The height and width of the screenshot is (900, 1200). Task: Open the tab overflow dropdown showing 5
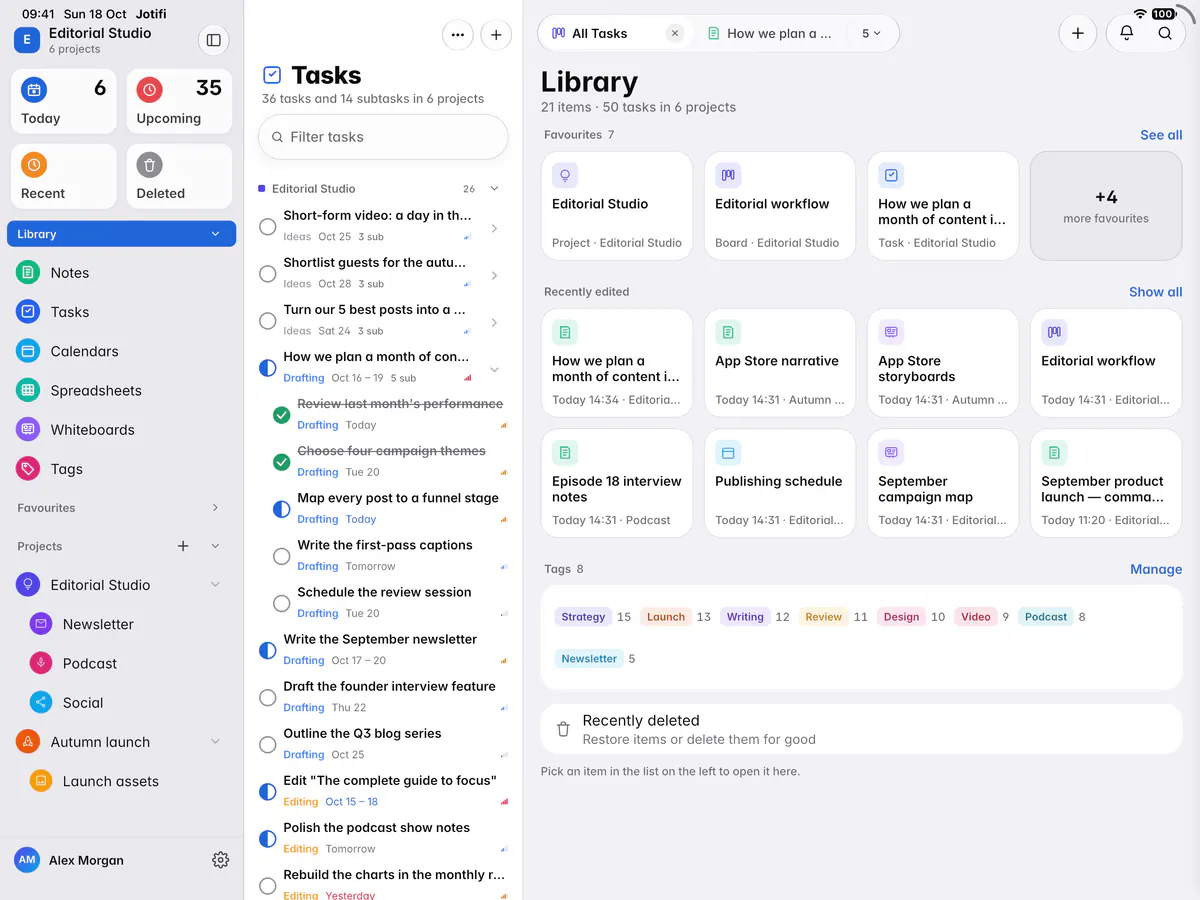pyautogui.click(x=872, y=33)
